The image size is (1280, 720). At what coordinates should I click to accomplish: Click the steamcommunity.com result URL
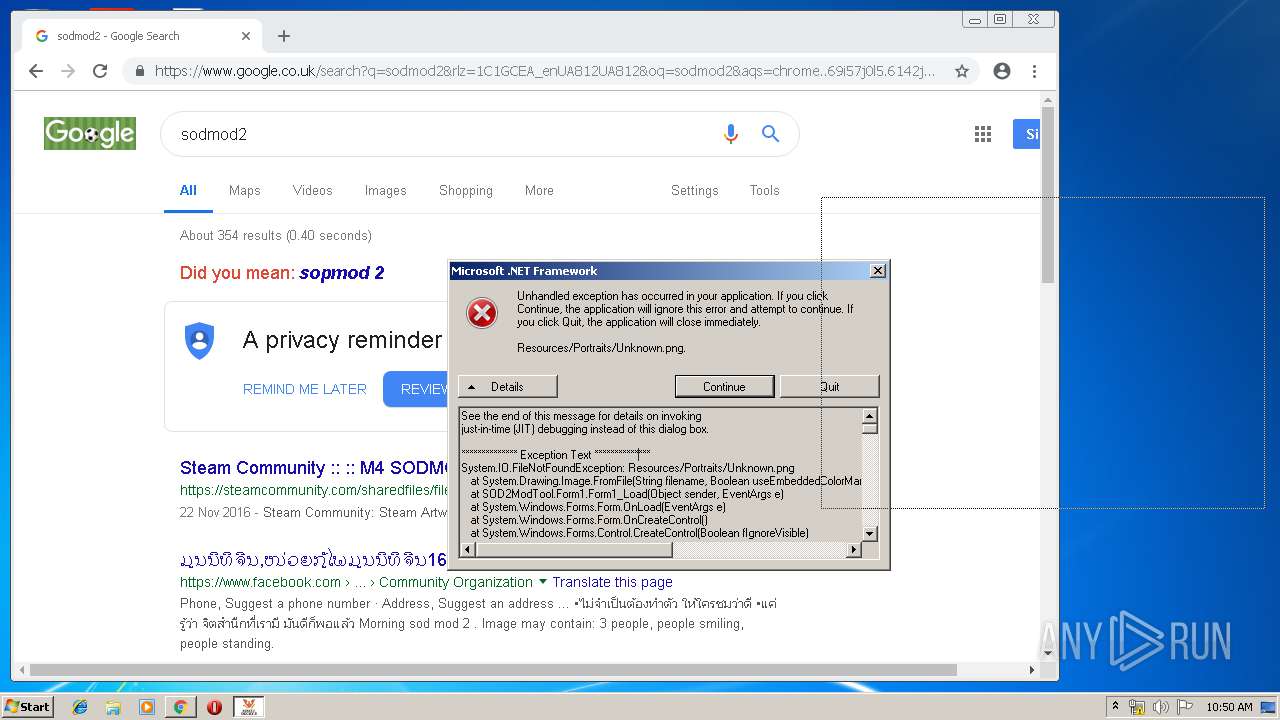314,490
